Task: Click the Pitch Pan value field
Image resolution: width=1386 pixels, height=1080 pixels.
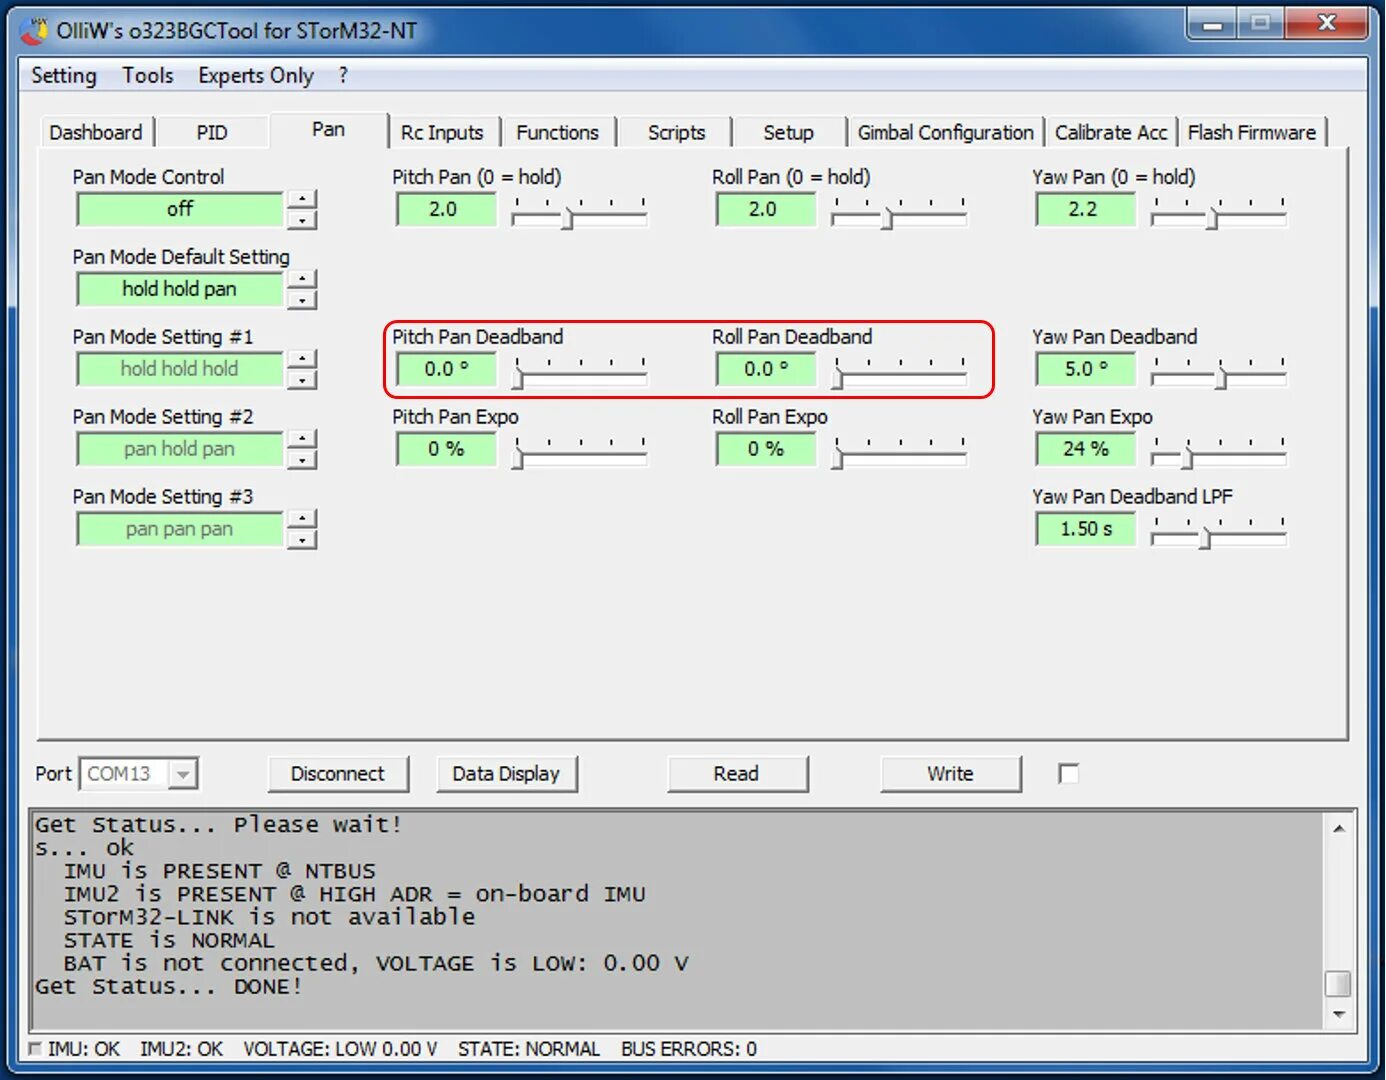Action: (445, 209)
